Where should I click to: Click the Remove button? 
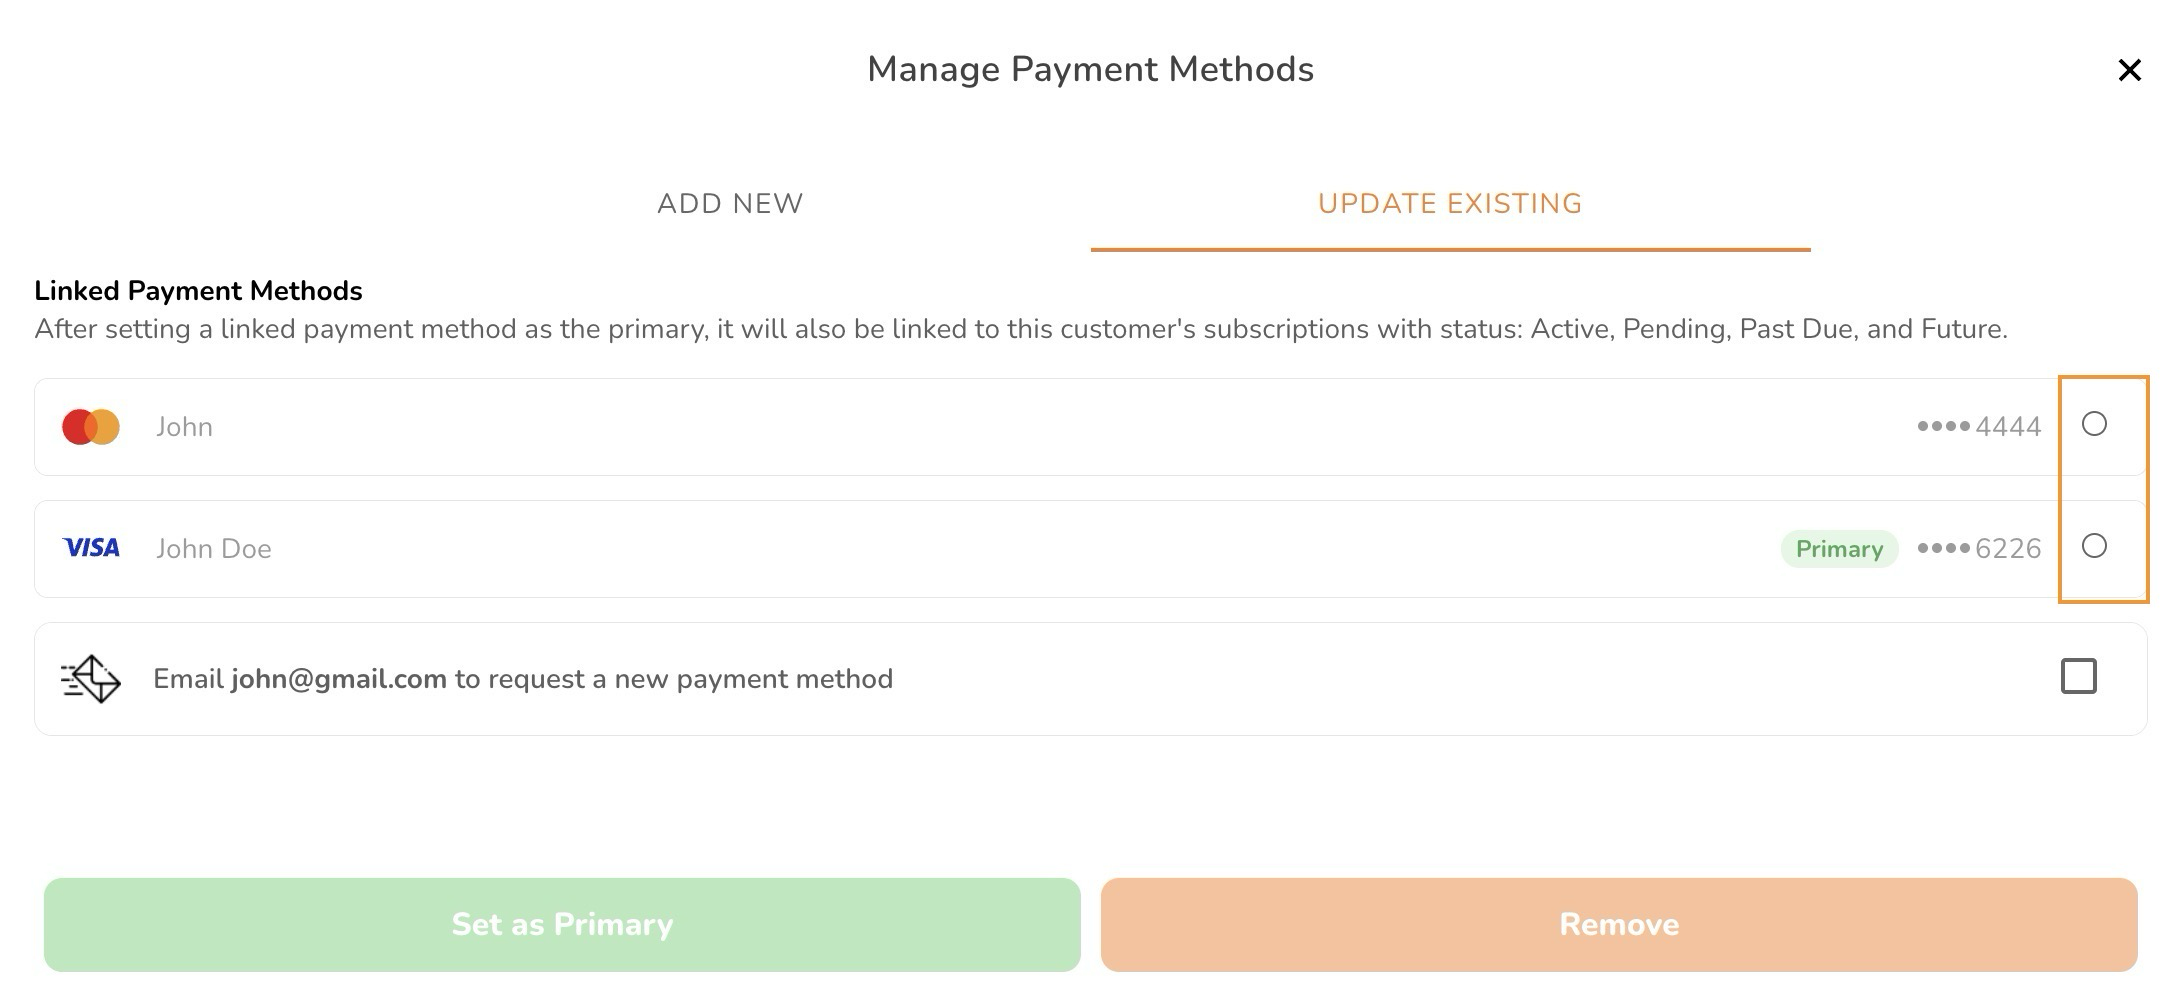[1619, 925]
